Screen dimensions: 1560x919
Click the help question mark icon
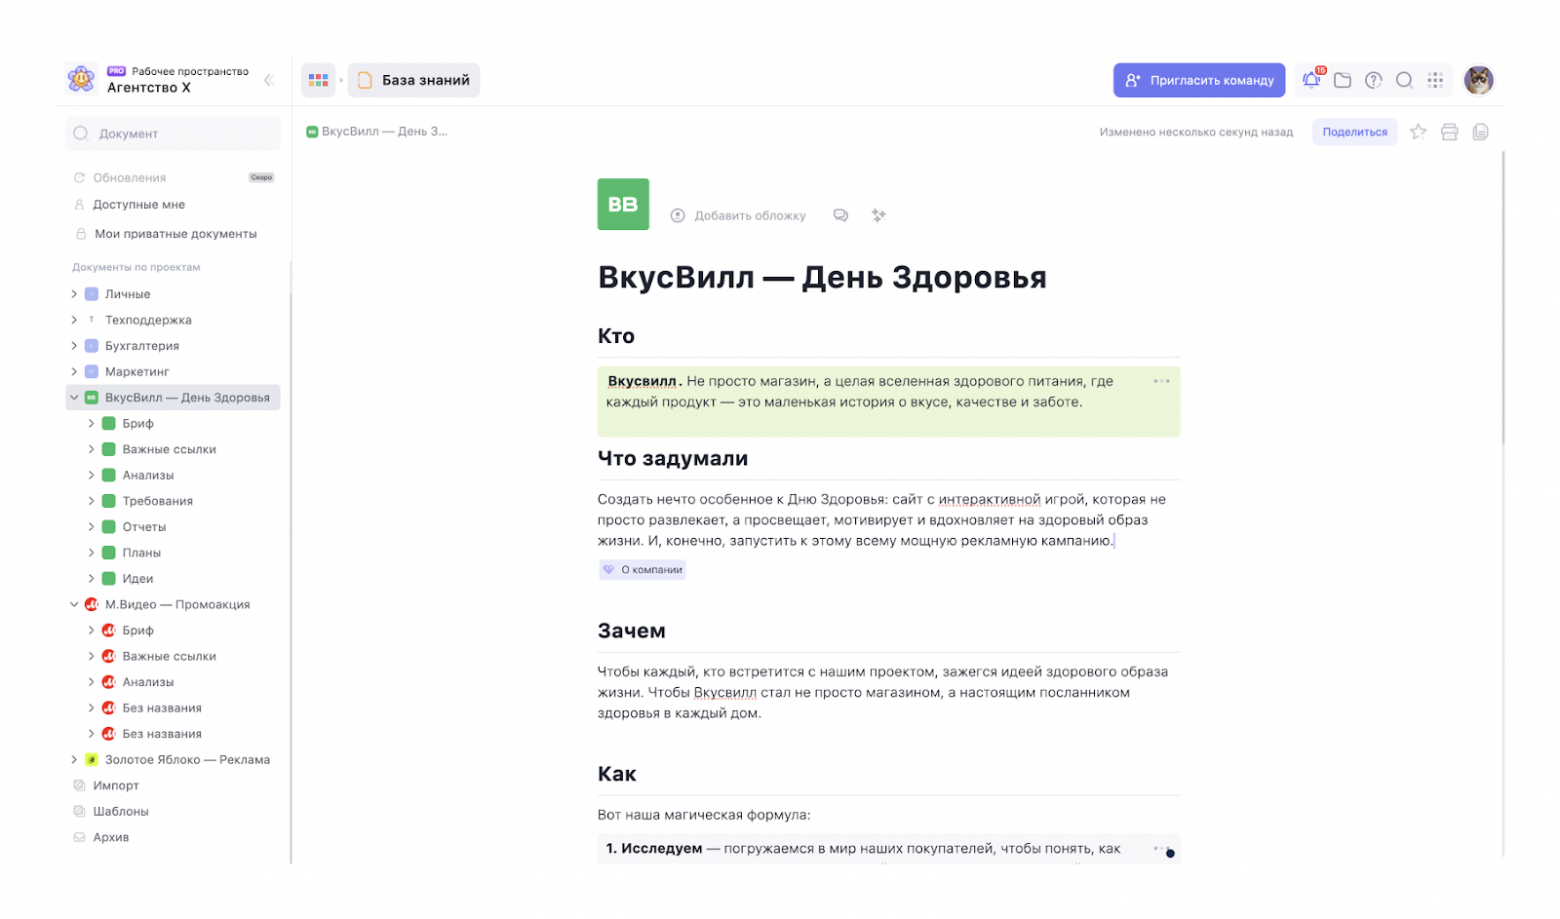point(1374,80)
